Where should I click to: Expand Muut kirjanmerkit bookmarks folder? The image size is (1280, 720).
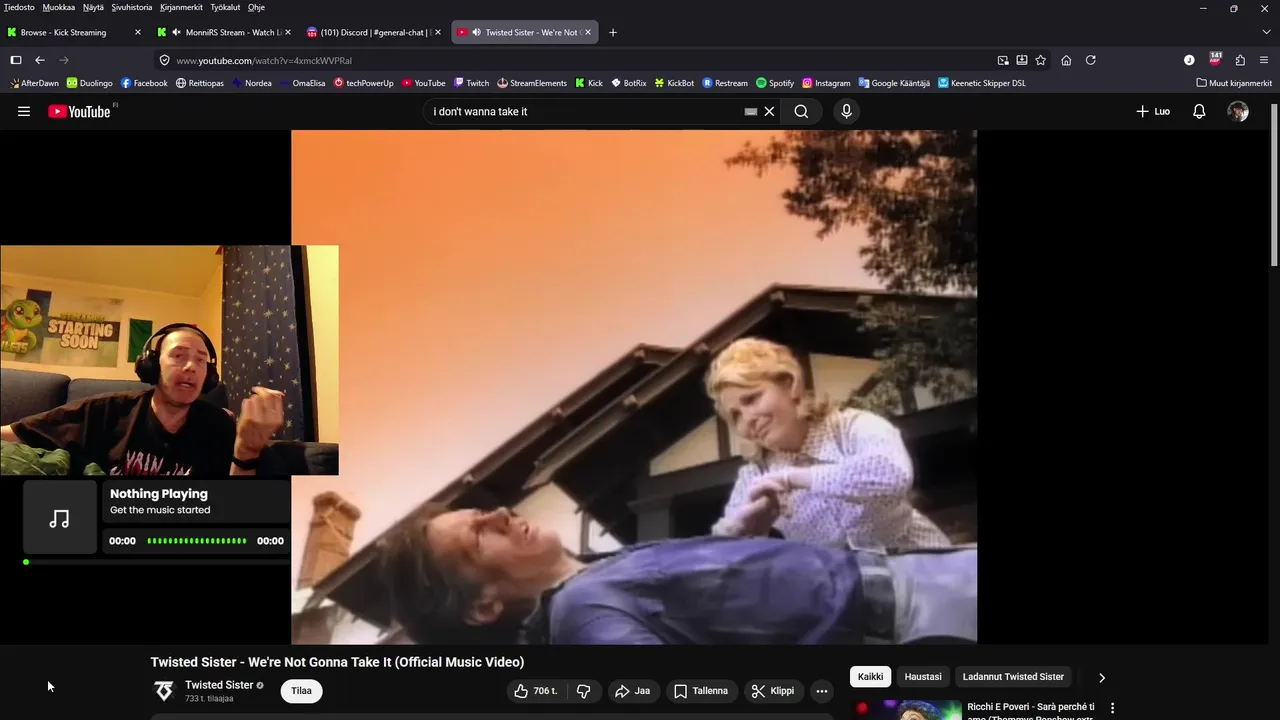click(1233, 83)
